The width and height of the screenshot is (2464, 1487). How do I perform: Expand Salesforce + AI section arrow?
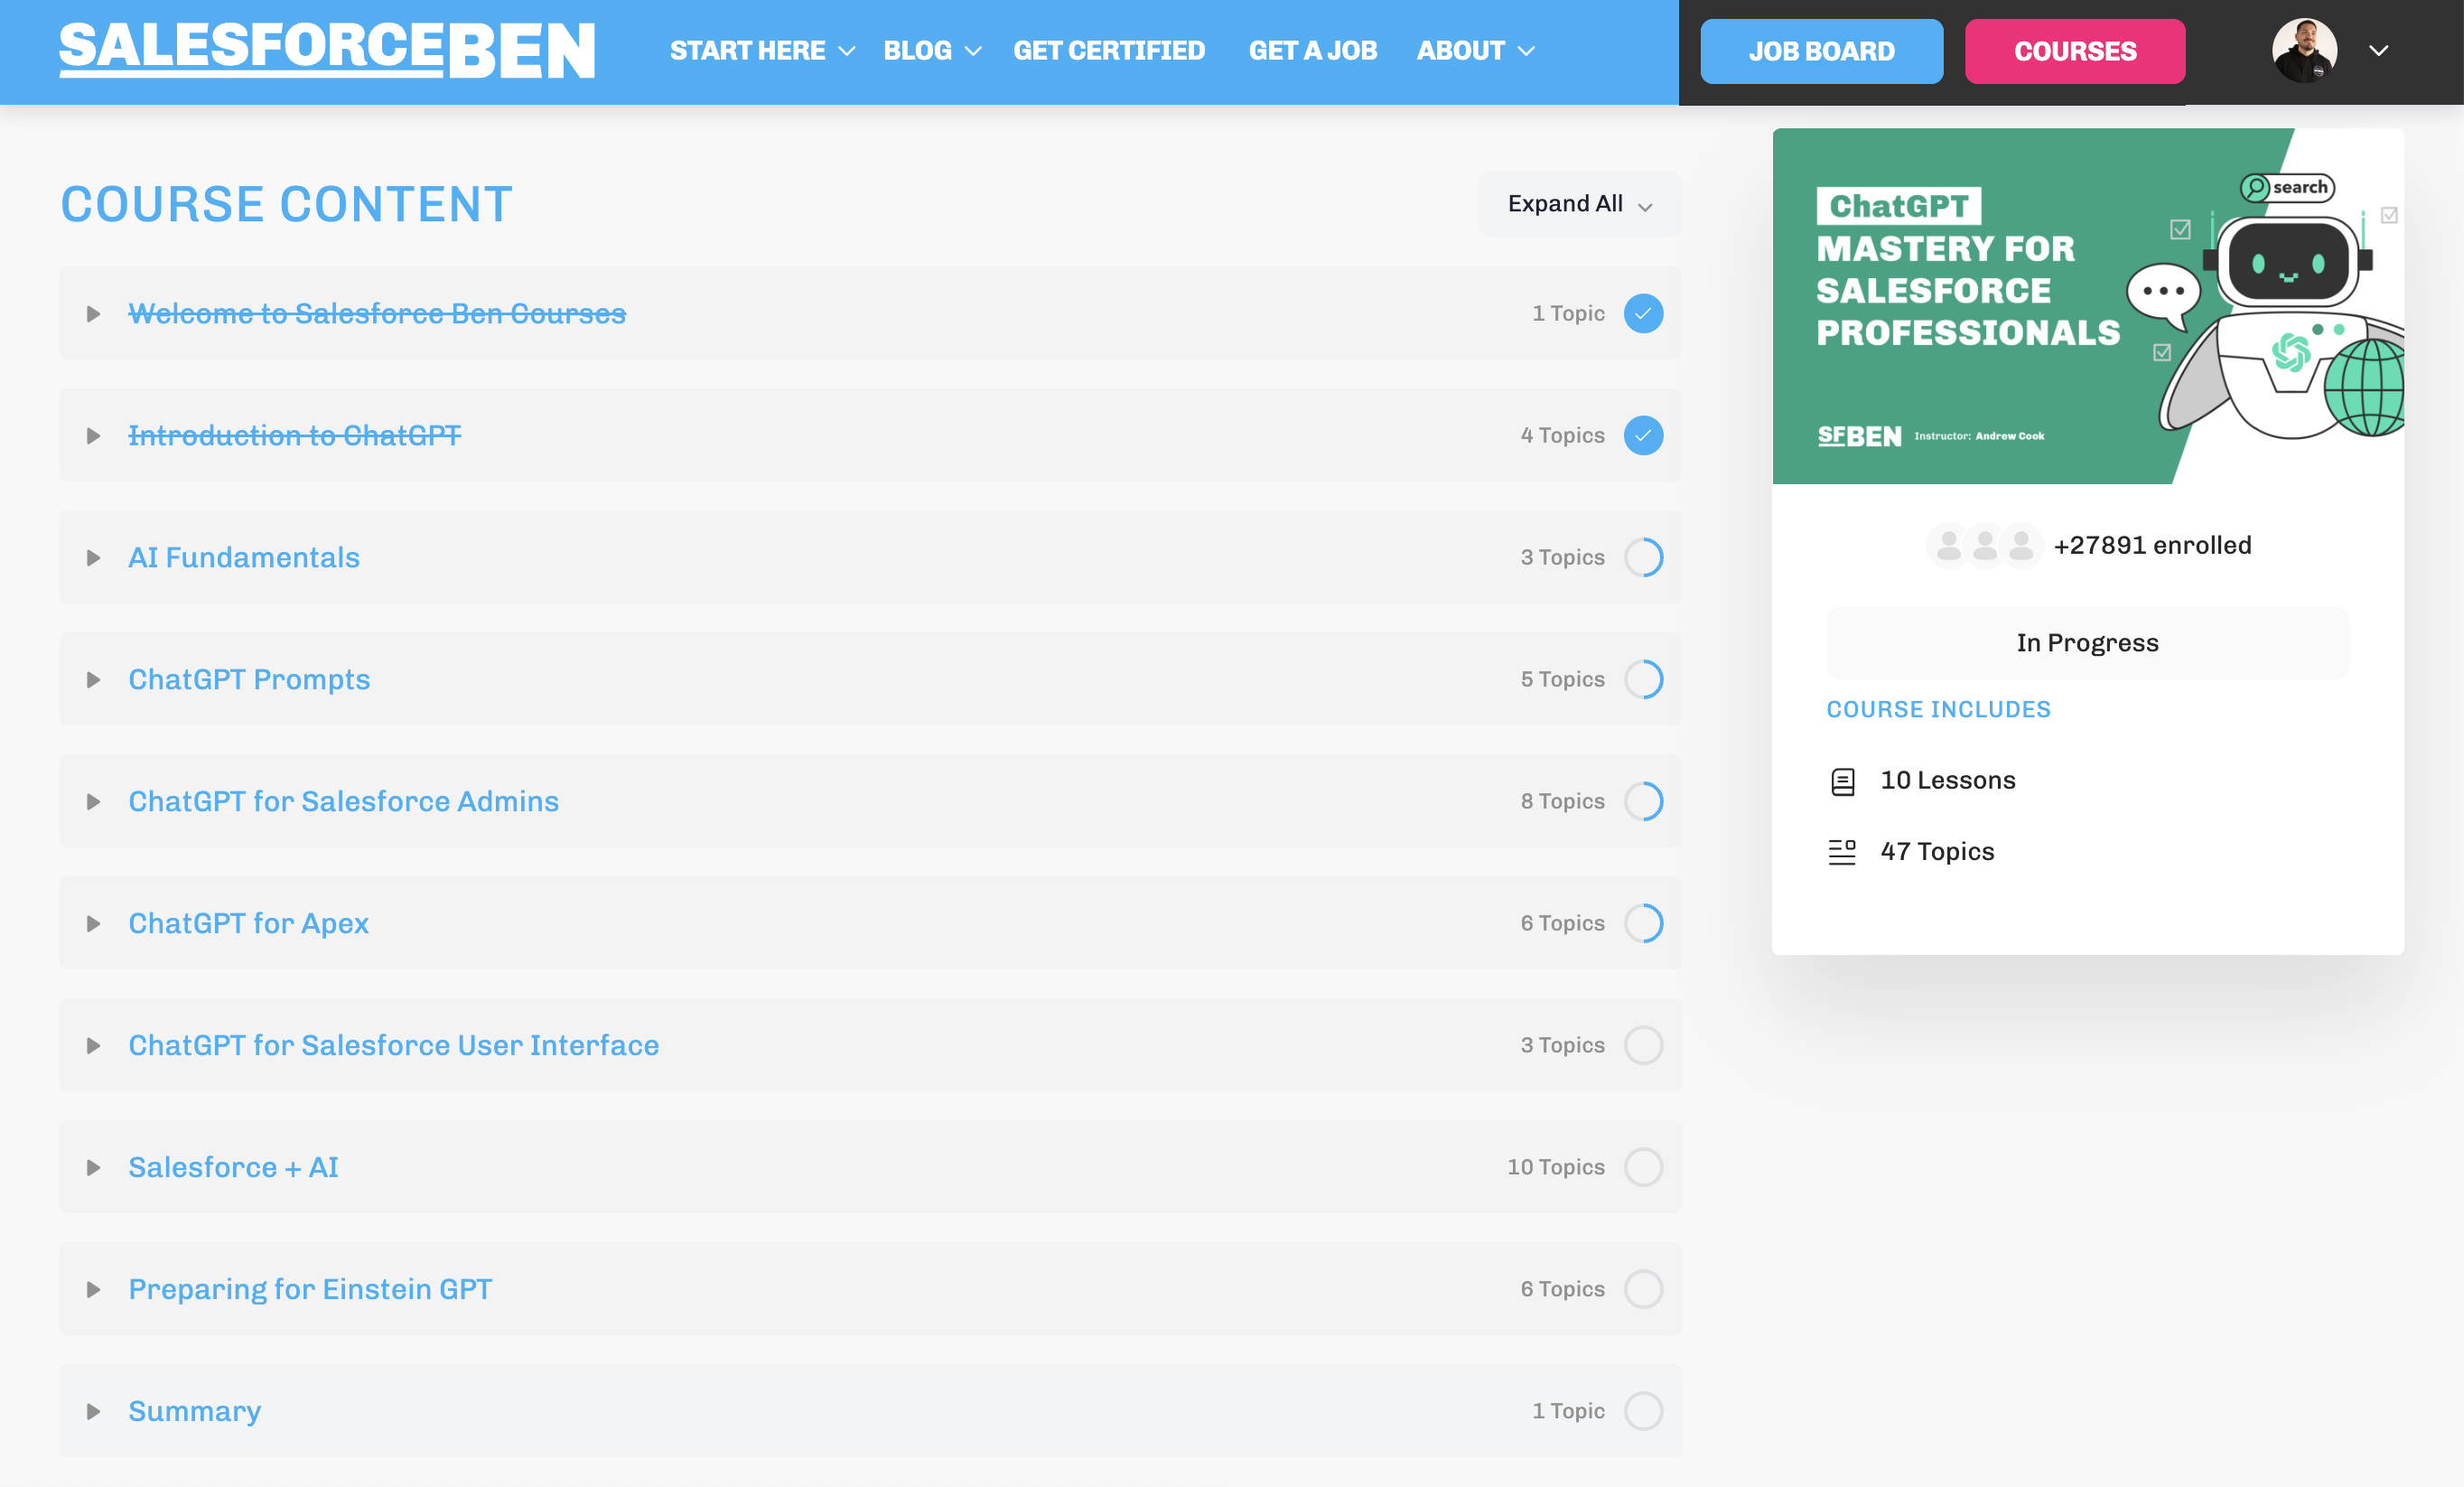click(x=93, y=1168)
